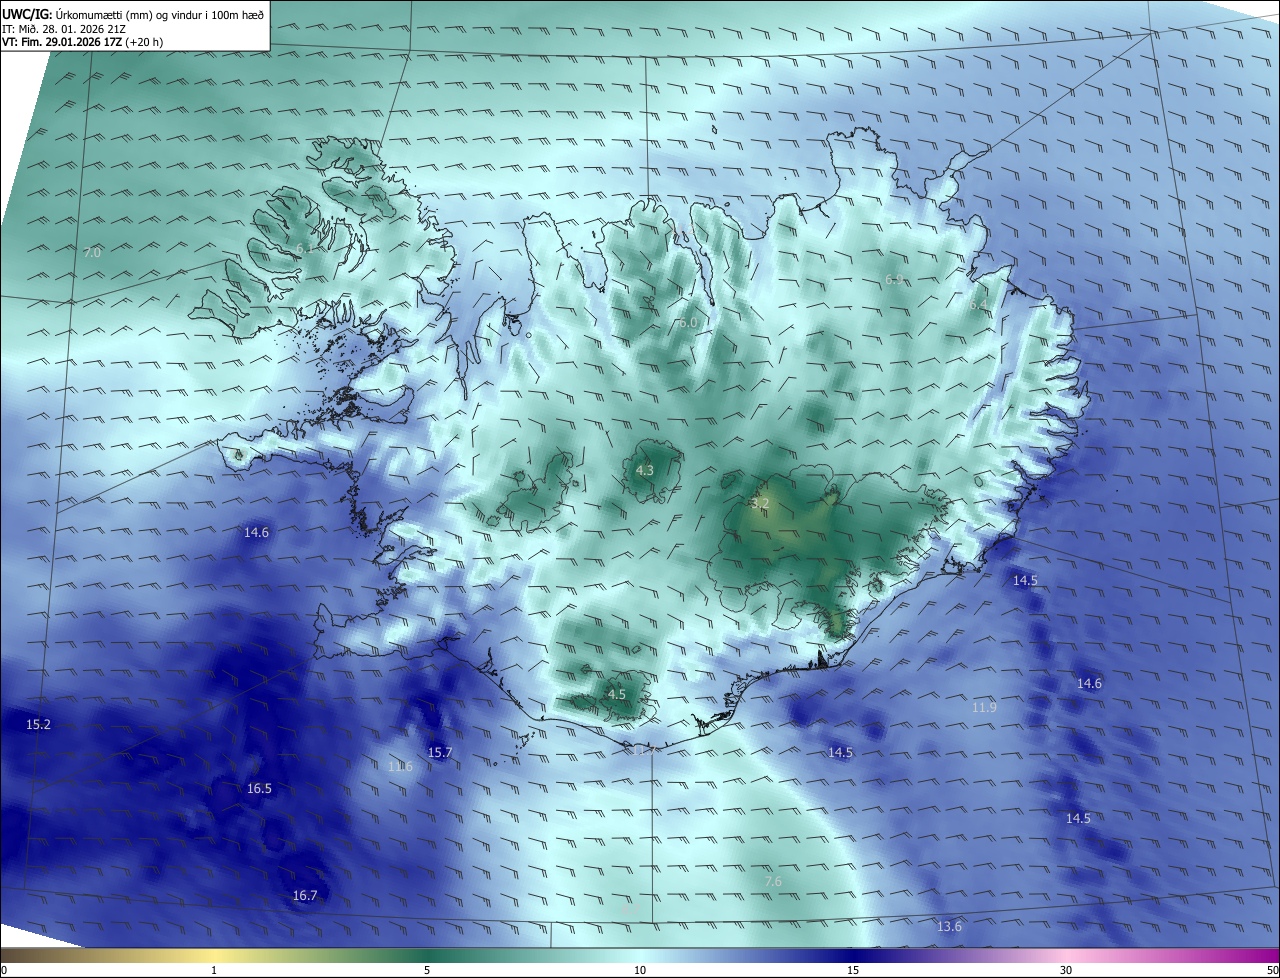Click the 4.5 value on Mýrdalsjökull glacier
The width and height of the screenshot is (1280, 978).
click(x=617, y=694)
